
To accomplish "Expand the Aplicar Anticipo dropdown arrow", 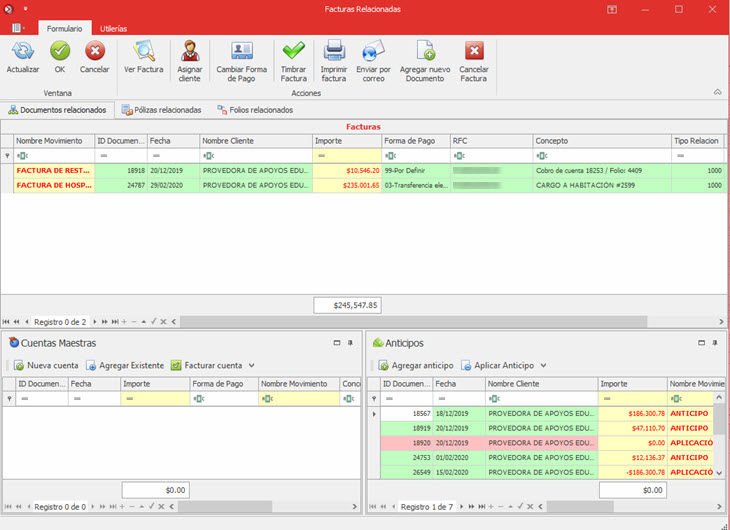I will (x=543, y=366).
